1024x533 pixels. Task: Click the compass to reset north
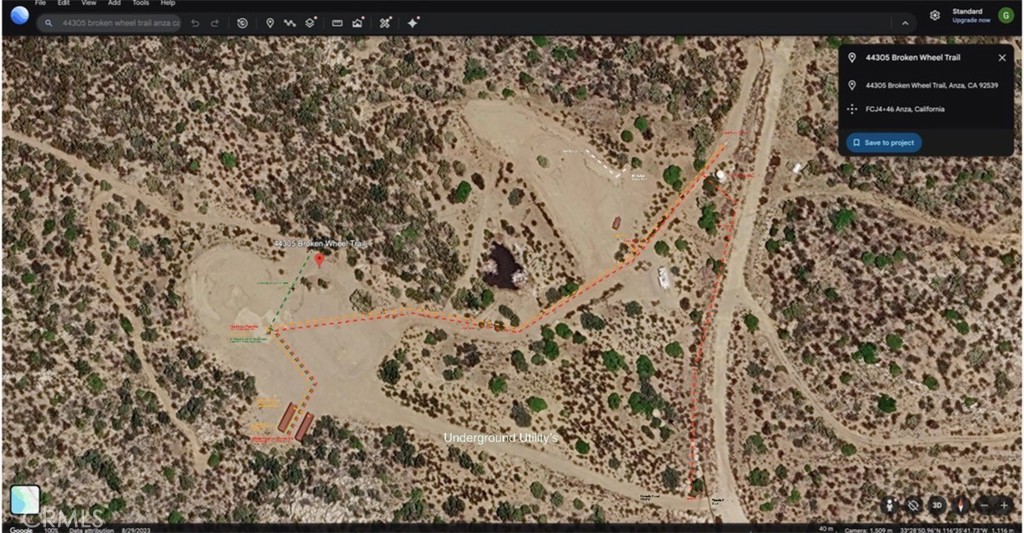[960, 505]
